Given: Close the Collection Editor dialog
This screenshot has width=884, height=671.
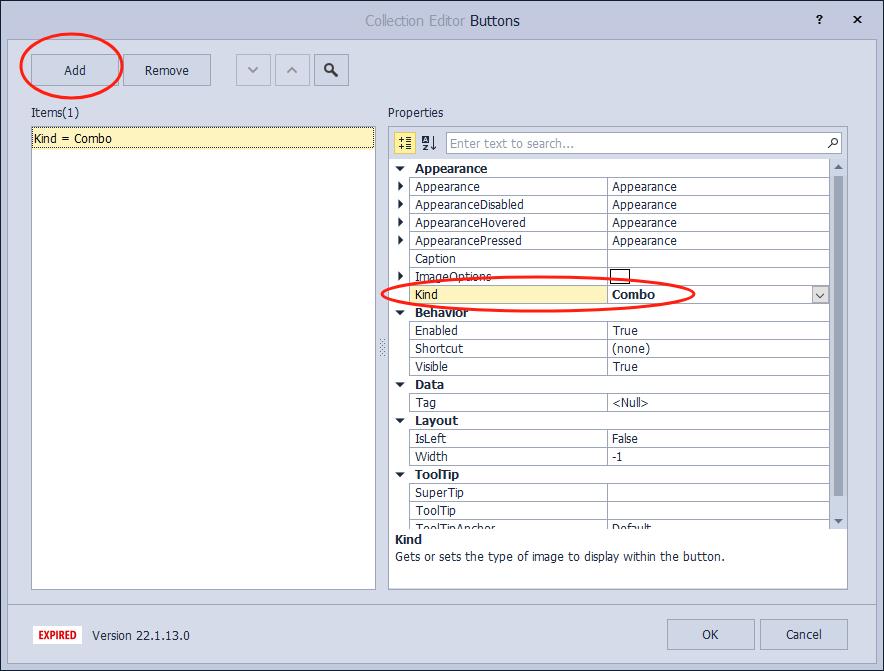Looking at the screenshot, I should point(859,20).
